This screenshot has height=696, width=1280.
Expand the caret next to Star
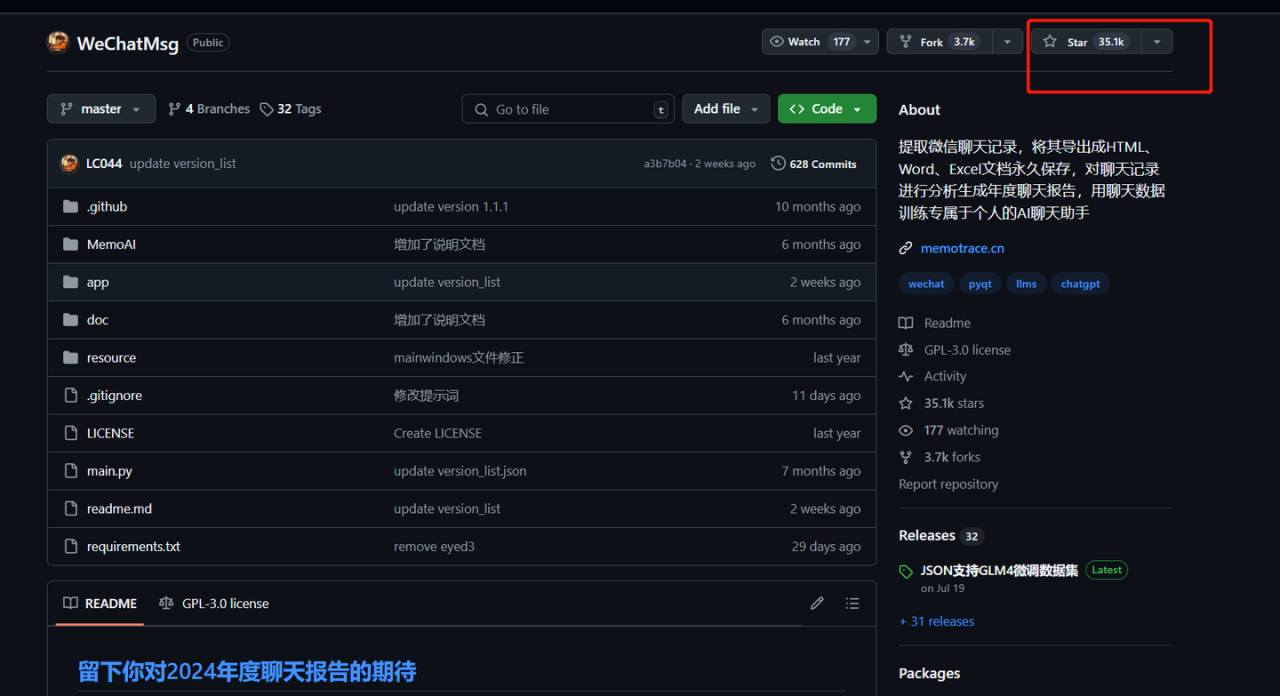click(1157, 42)
